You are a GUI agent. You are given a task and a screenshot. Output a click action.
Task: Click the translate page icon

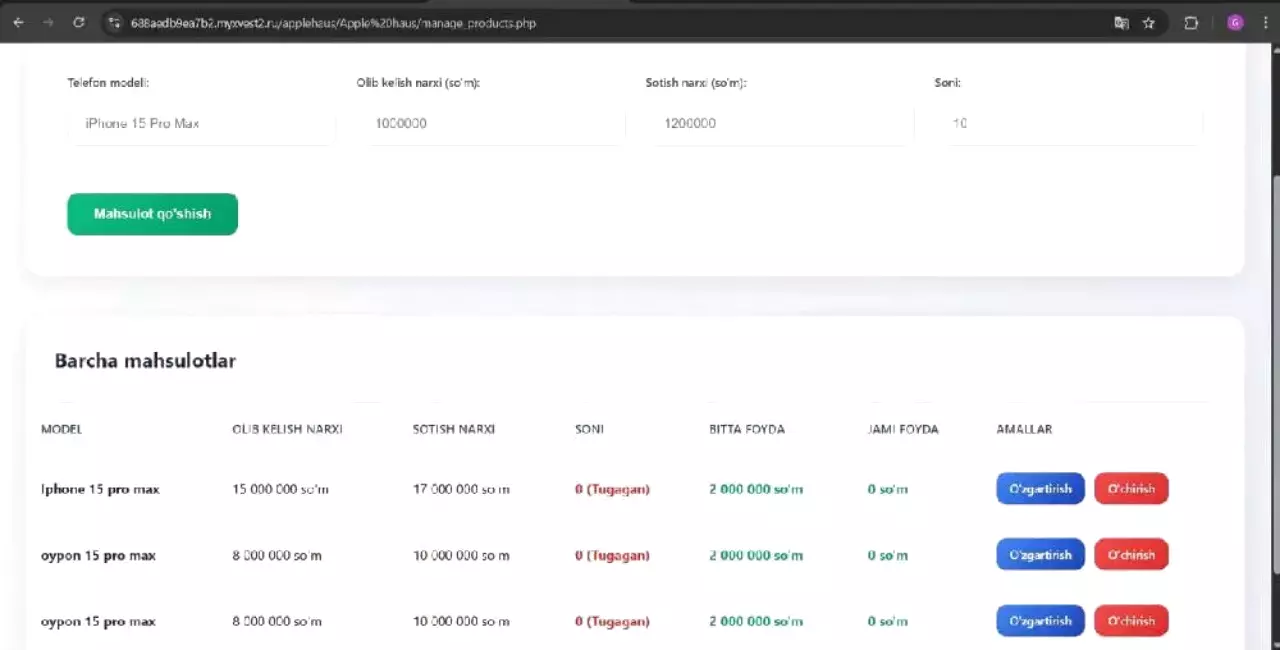point(1121,22)
